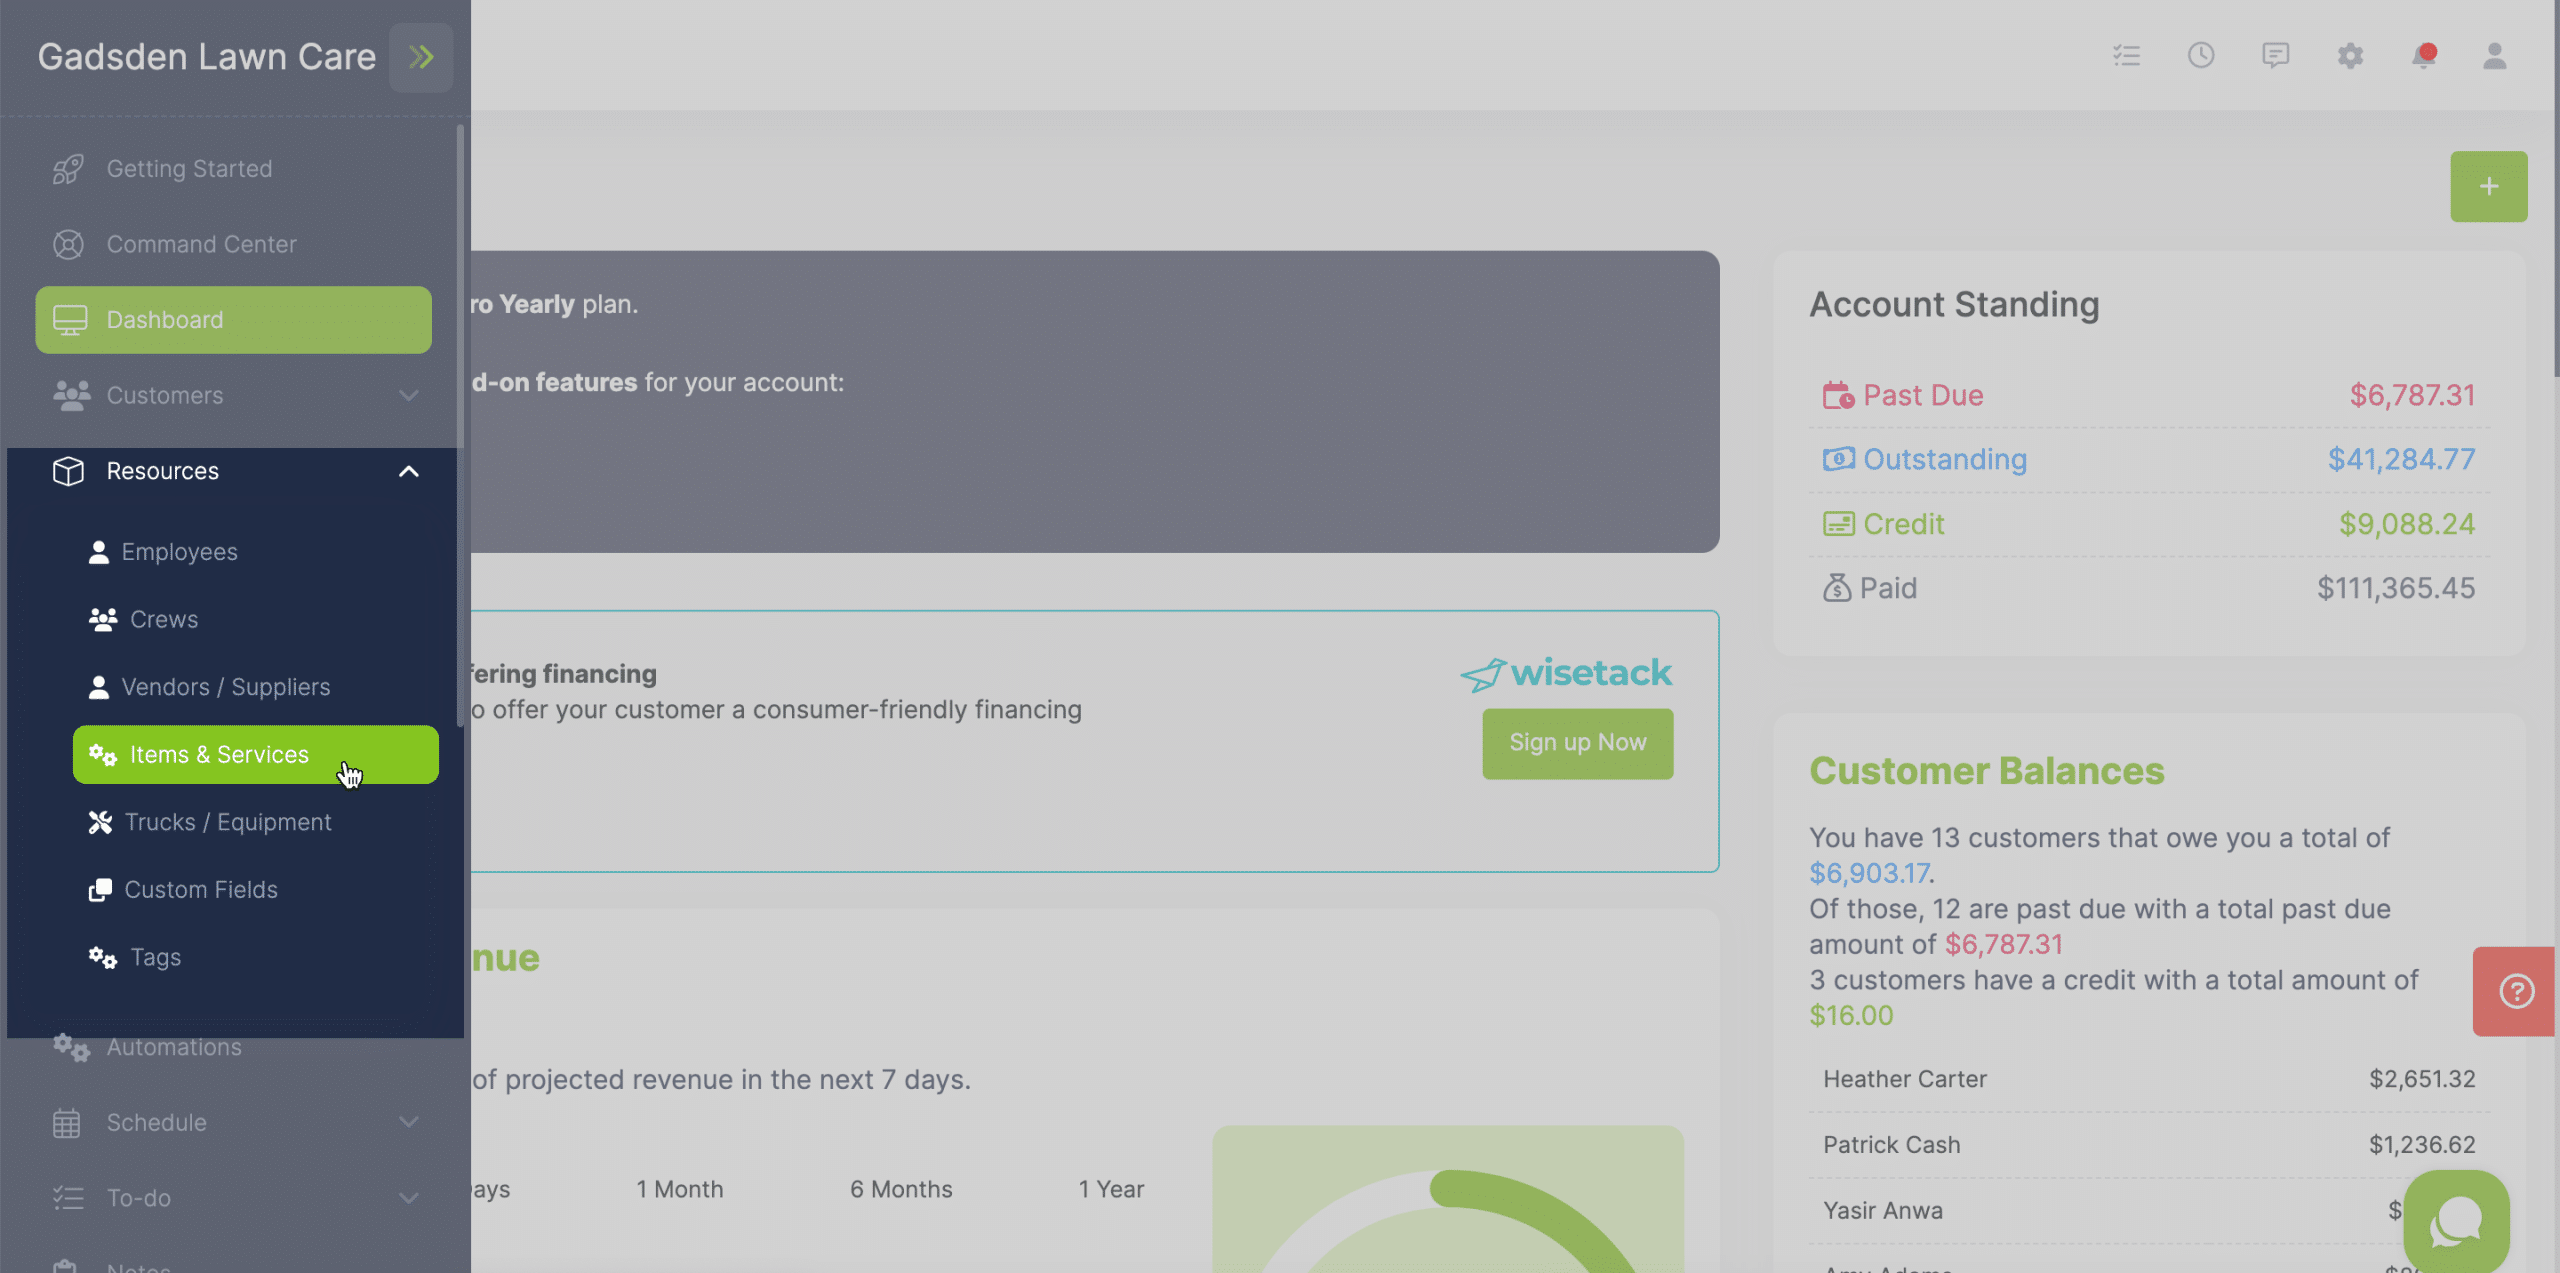The height and width of the screenshot is (1273, 2560).
Task: Select the 1 Month revenue range
Action: (x=680, y=1190)
